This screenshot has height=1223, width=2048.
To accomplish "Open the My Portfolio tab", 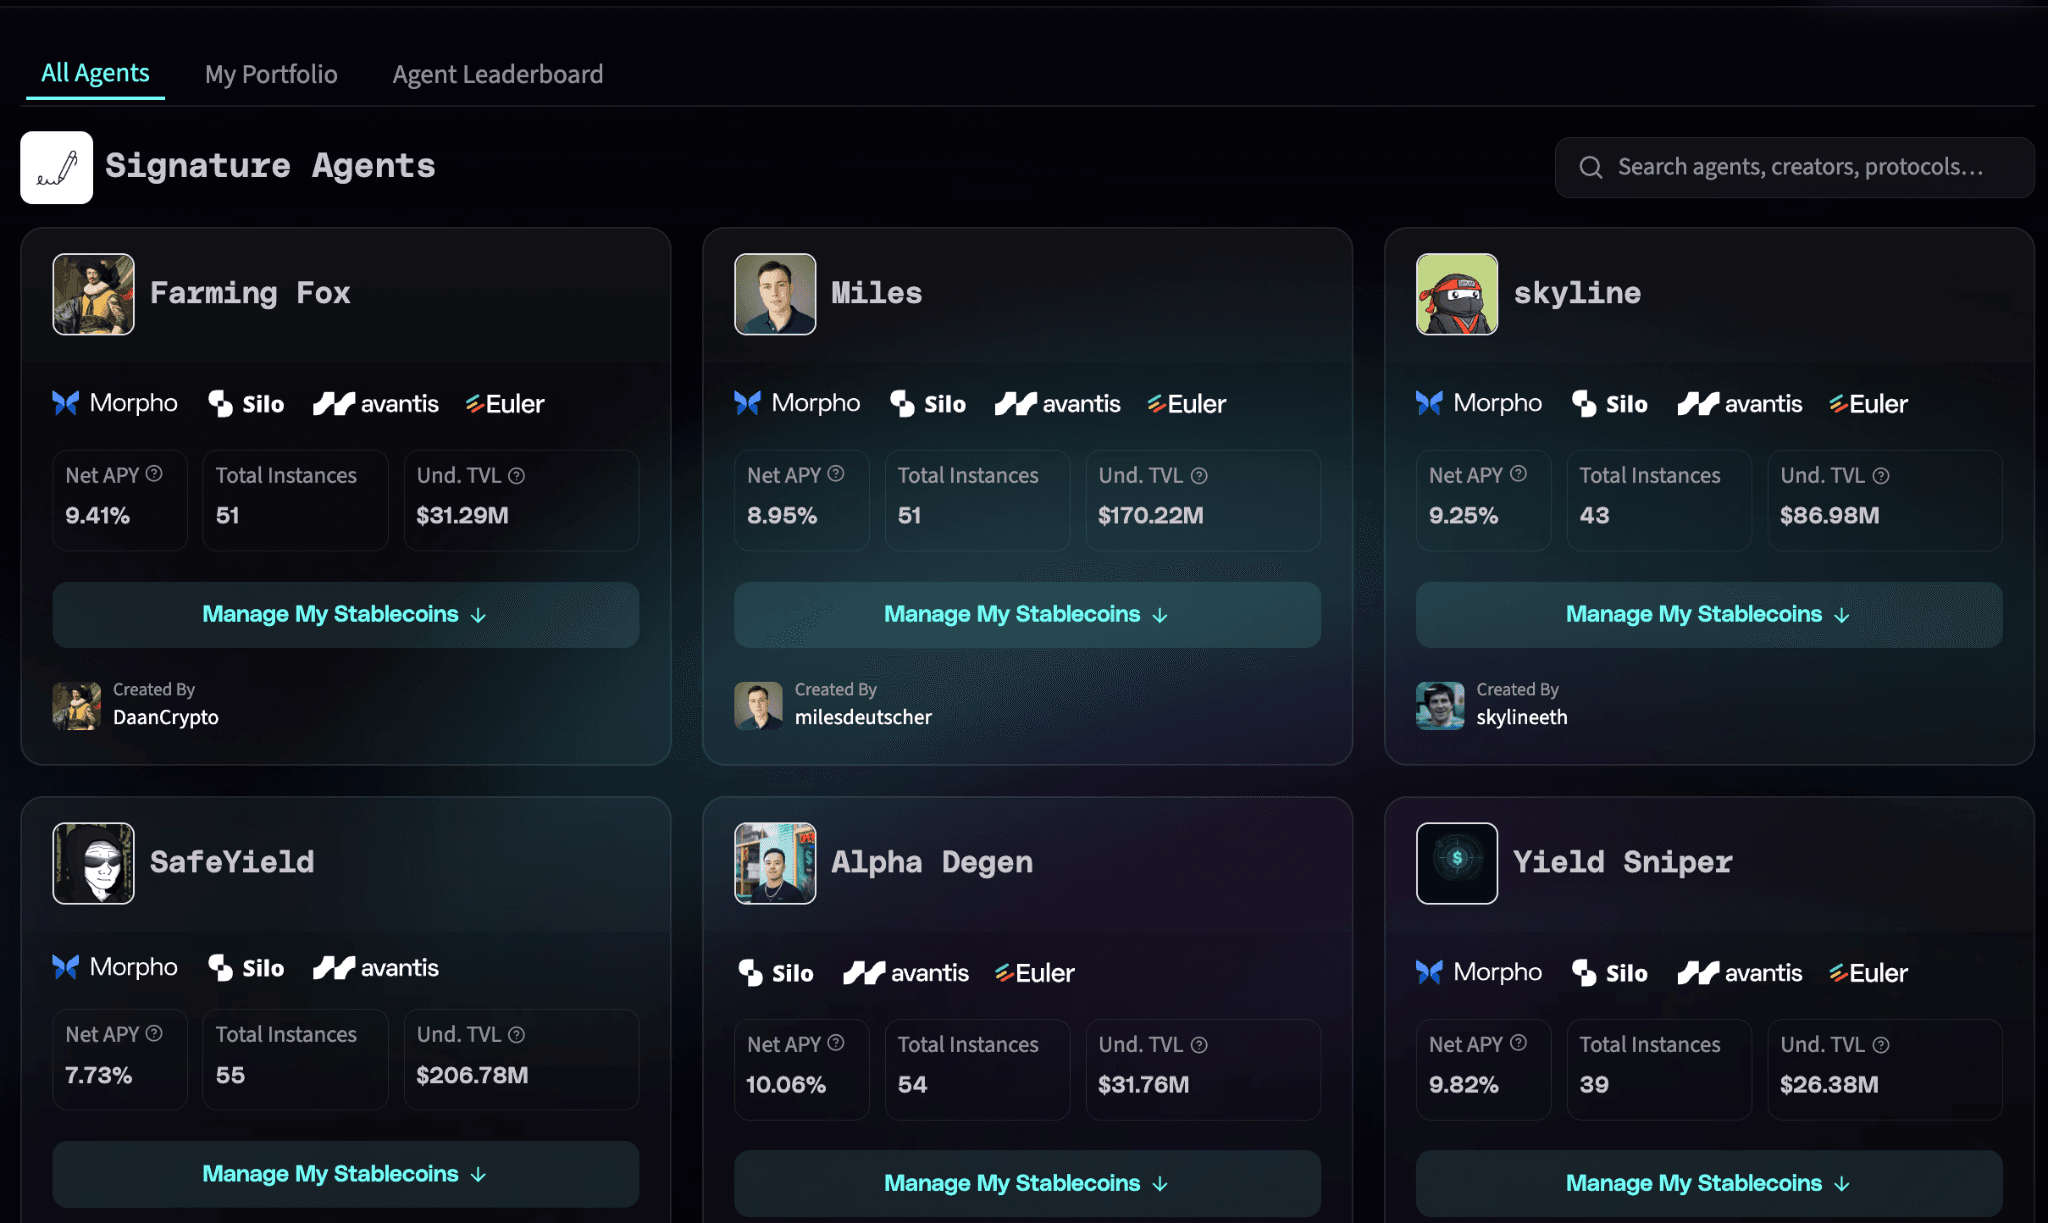I will click(x=271, y=74).
